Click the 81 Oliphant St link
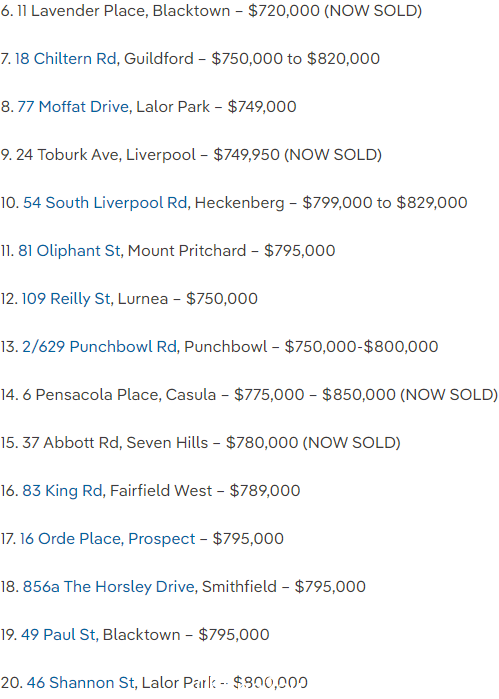This screenshot has height=699, width=499. click(69, 251)
